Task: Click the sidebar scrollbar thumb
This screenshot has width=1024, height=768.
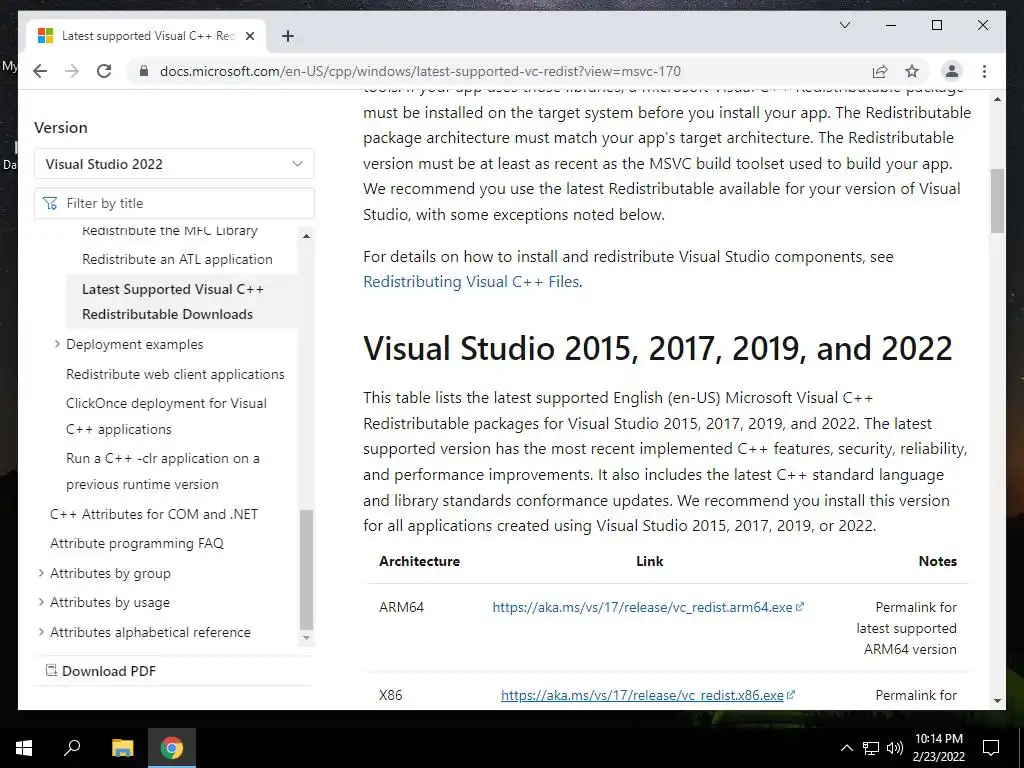Action: (306, 569)
